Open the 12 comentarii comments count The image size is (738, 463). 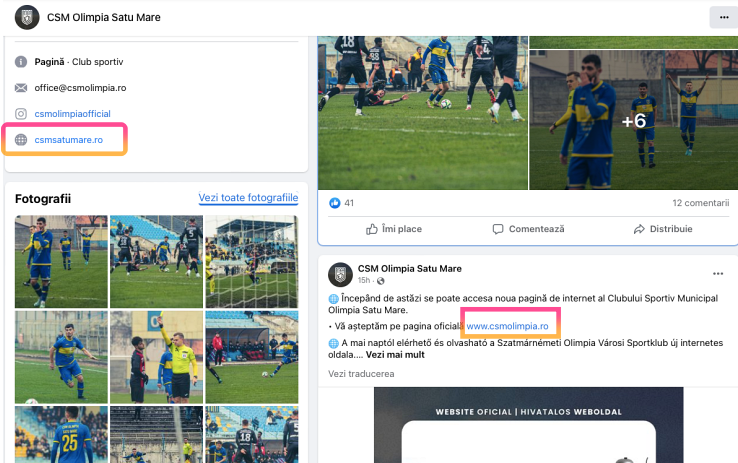(x=700, y=203)
